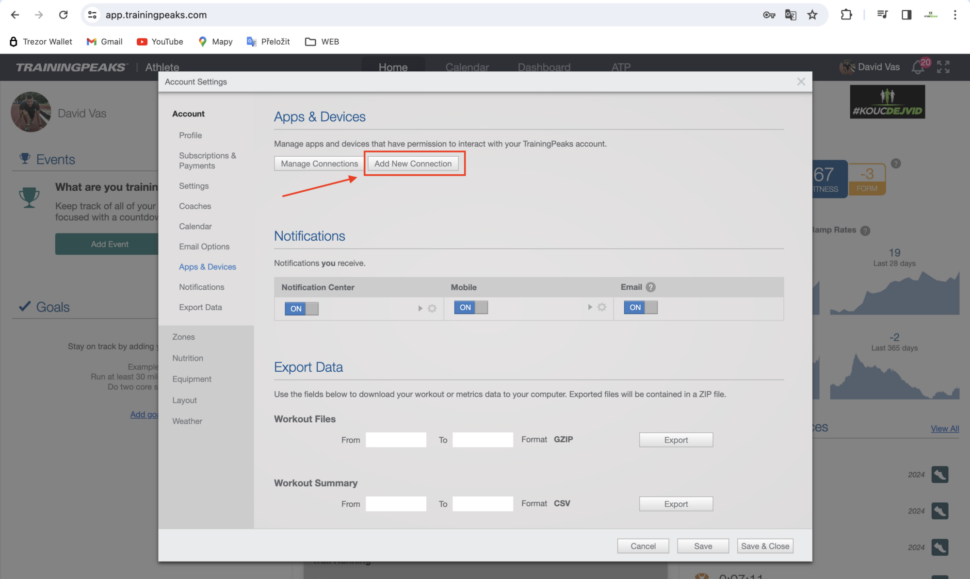Click the TrainingPeaks logo
This screenshot has height=579, width=970.
71,67
